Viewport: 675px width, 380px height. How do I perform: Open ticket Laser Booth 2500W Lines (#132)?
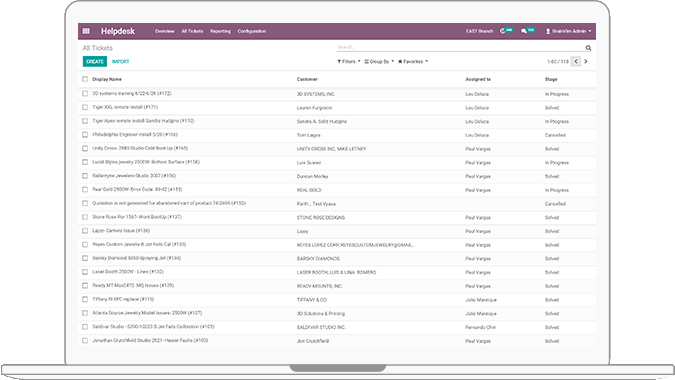coord(128,272)
